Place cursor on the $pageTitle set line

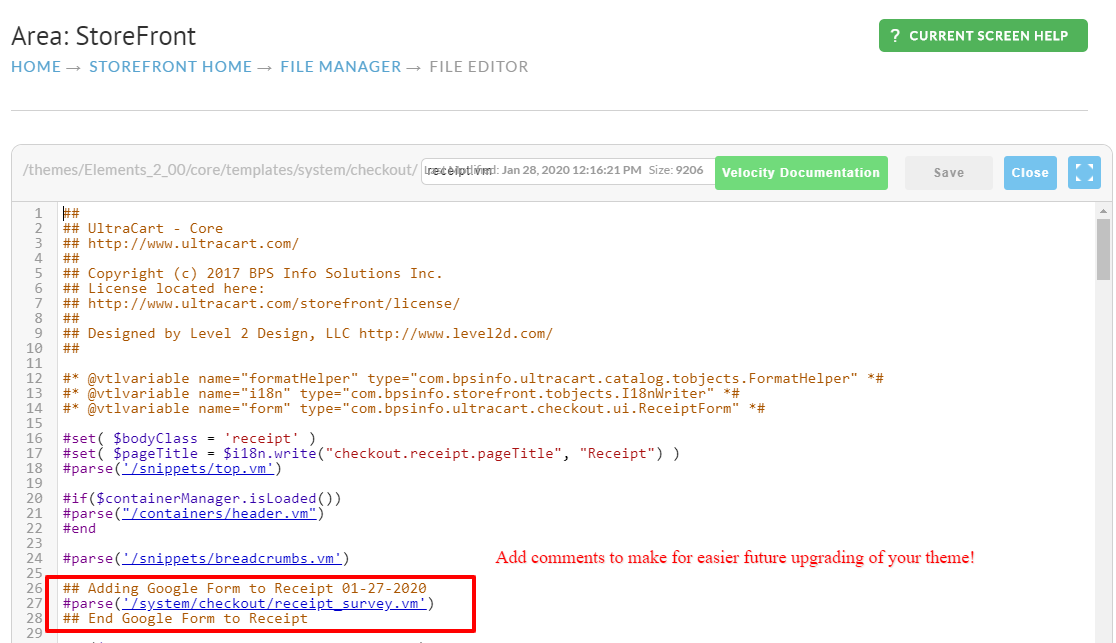point(371,454)
